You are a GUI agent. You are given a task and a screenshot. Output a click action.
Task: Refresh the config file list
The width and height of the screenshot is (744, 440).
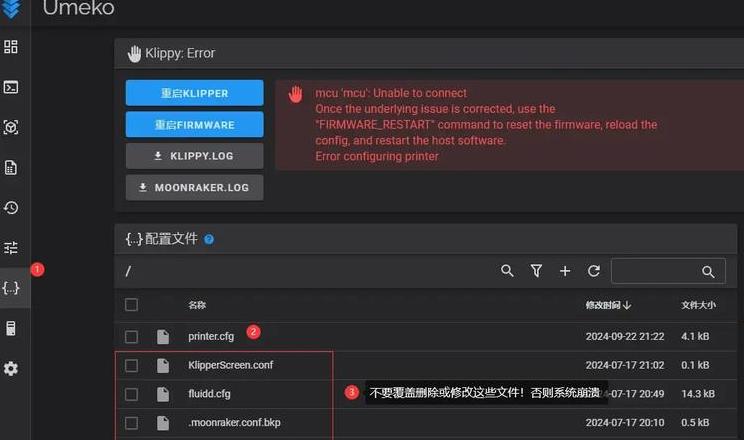(594, 271)
